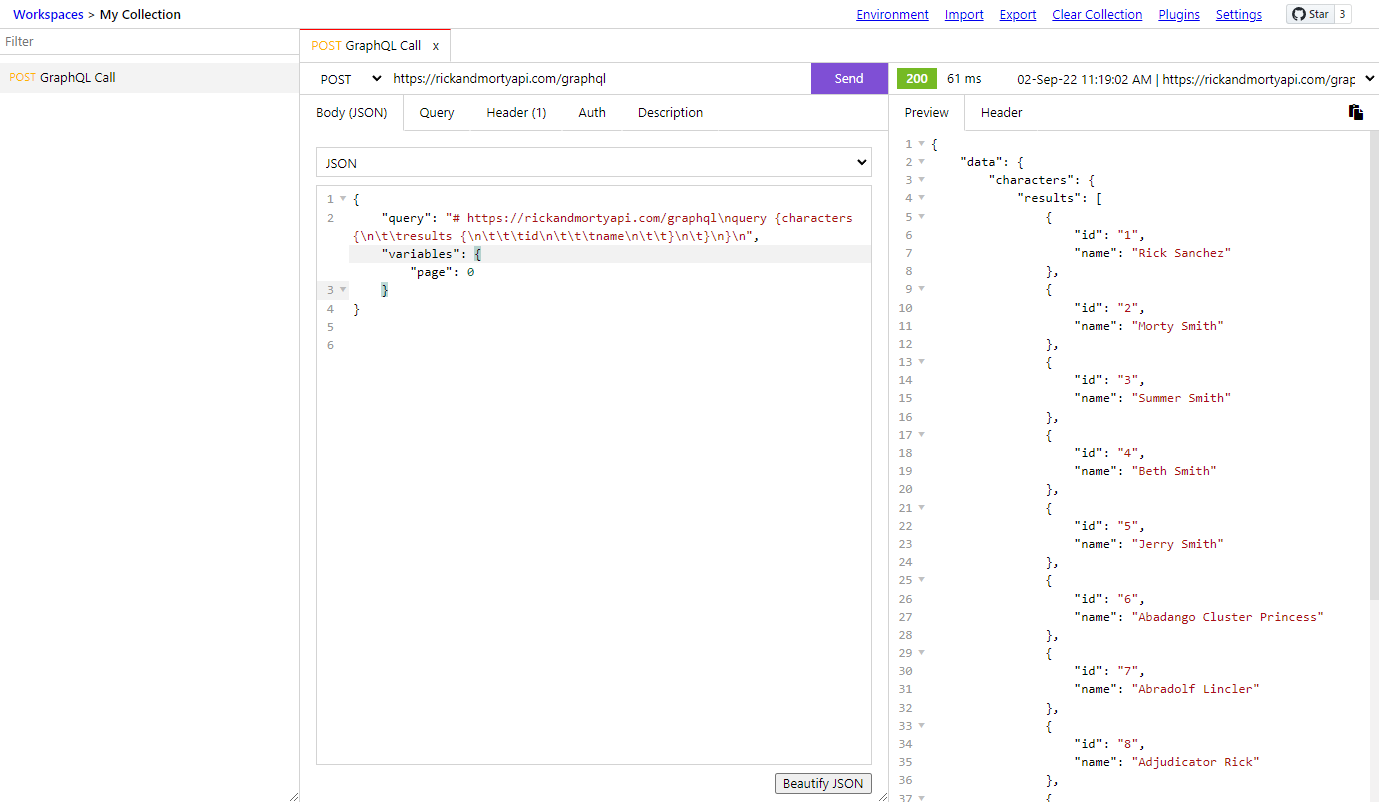Viewport: 1379px width, 802px height.
Task: Open the Query tab
Action: (437, 113)
